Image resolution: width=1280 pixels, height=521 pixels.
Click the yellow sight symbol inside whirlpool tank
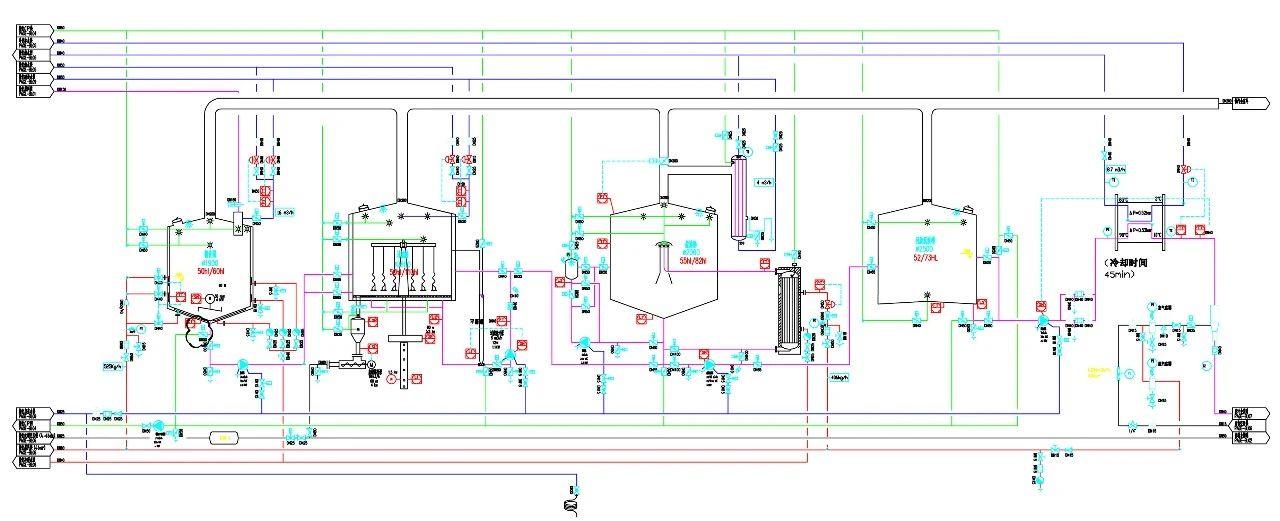pyautogui.click(x=965, y=252)
